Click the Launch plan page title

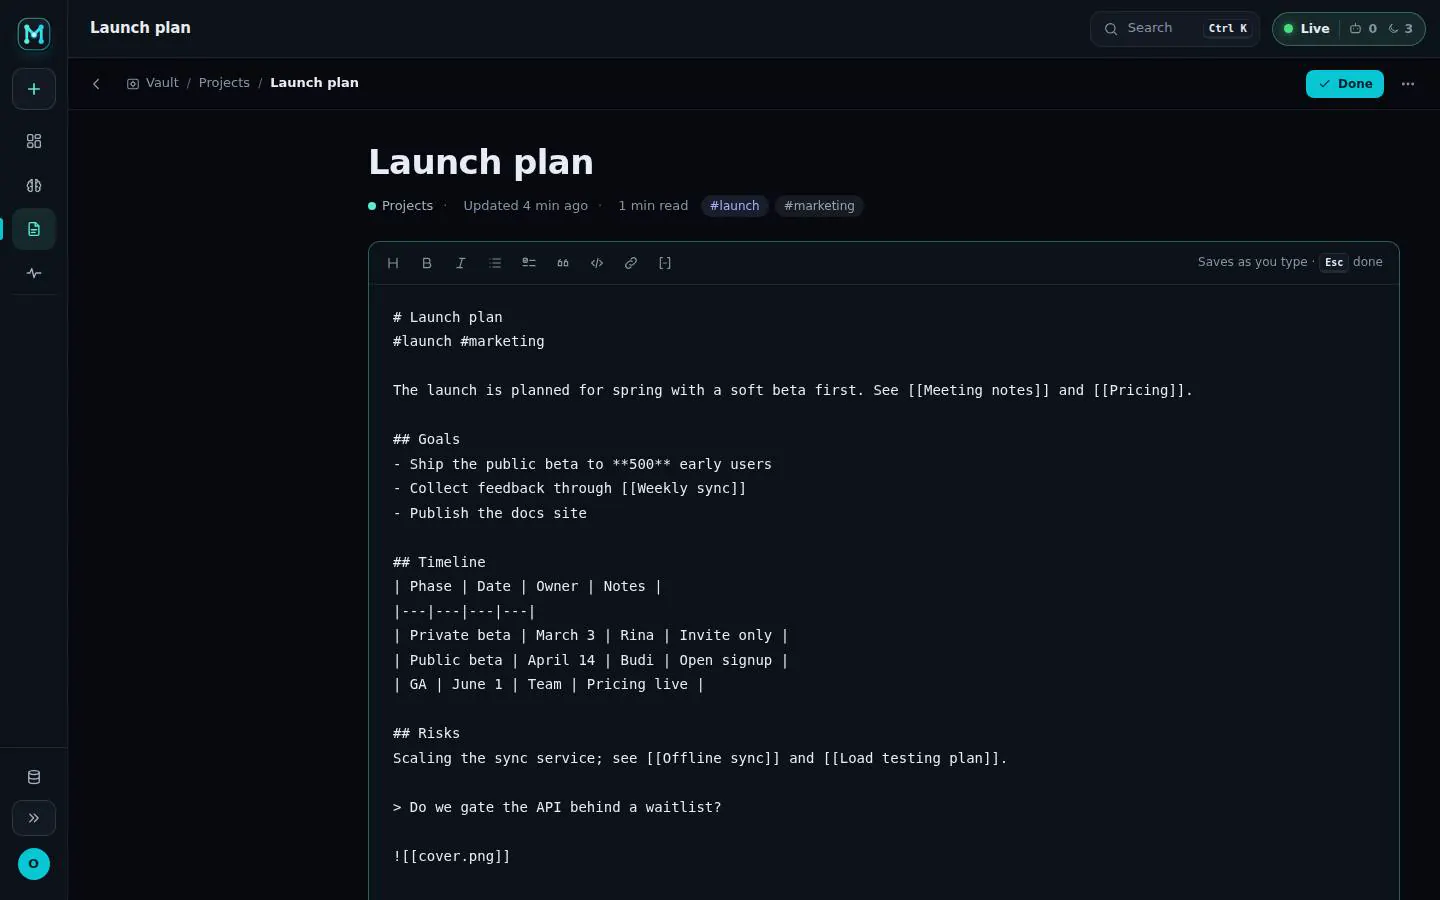coord(481,162)
